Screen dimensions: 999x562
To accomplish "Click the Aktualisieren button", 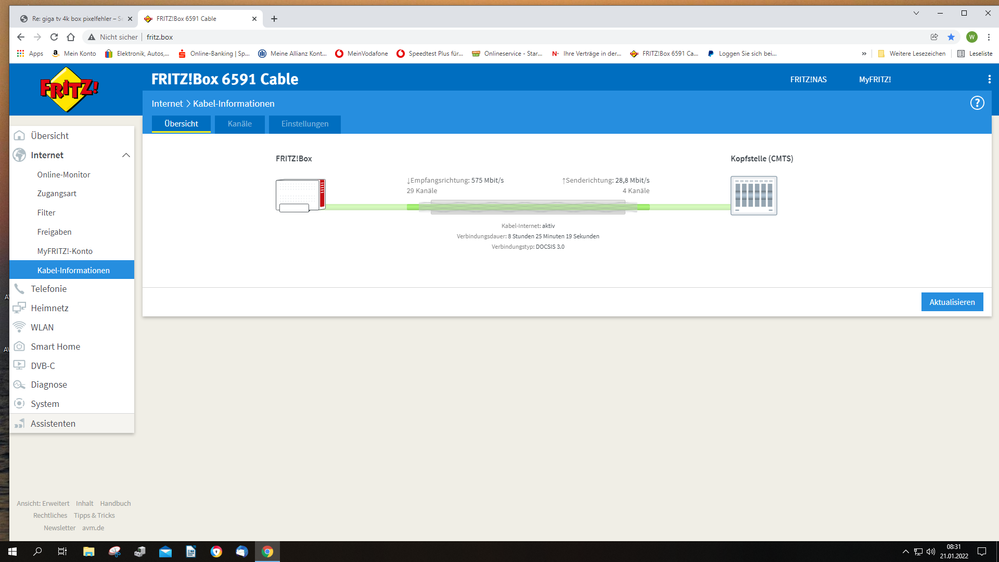I will click(x=952, y=302).
